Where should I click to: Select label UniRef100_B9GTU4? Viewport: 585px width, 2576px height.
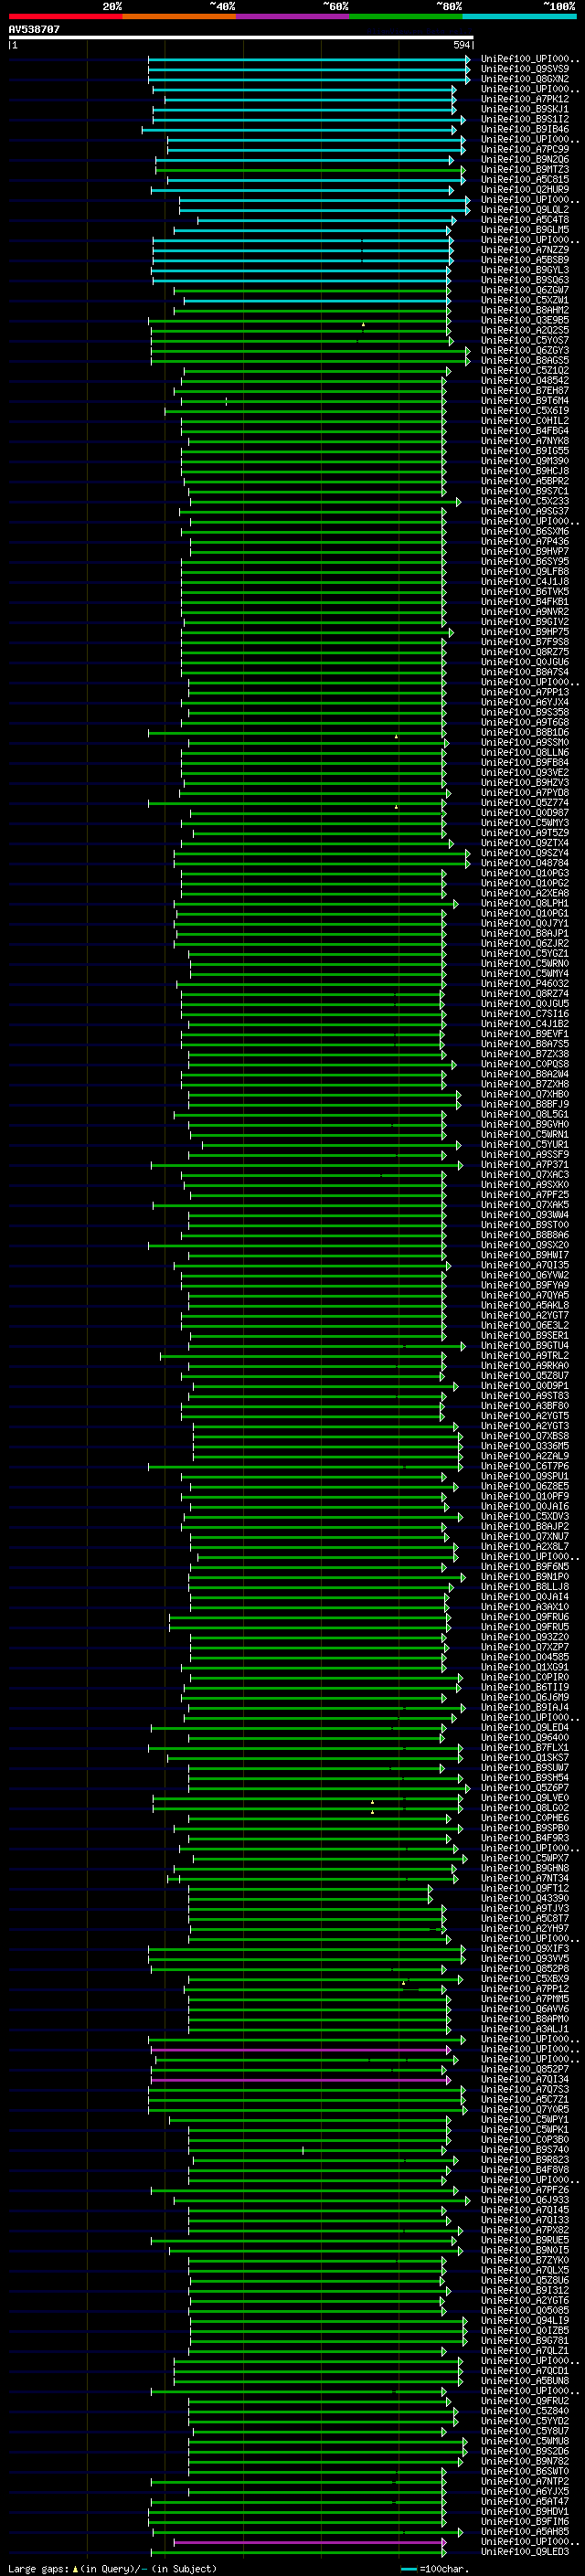coord(525,1346)
